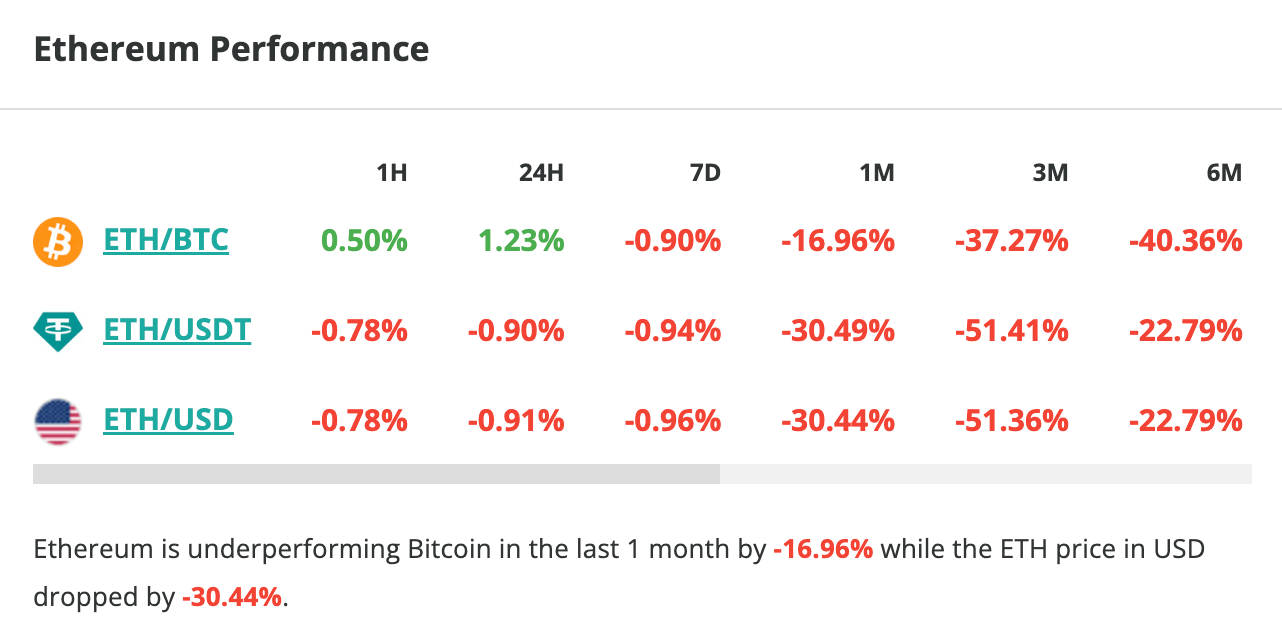Image resolution: width=1282 pixels, height=642 pixels.
Task: Click the 1M column header
Action: 876,173
